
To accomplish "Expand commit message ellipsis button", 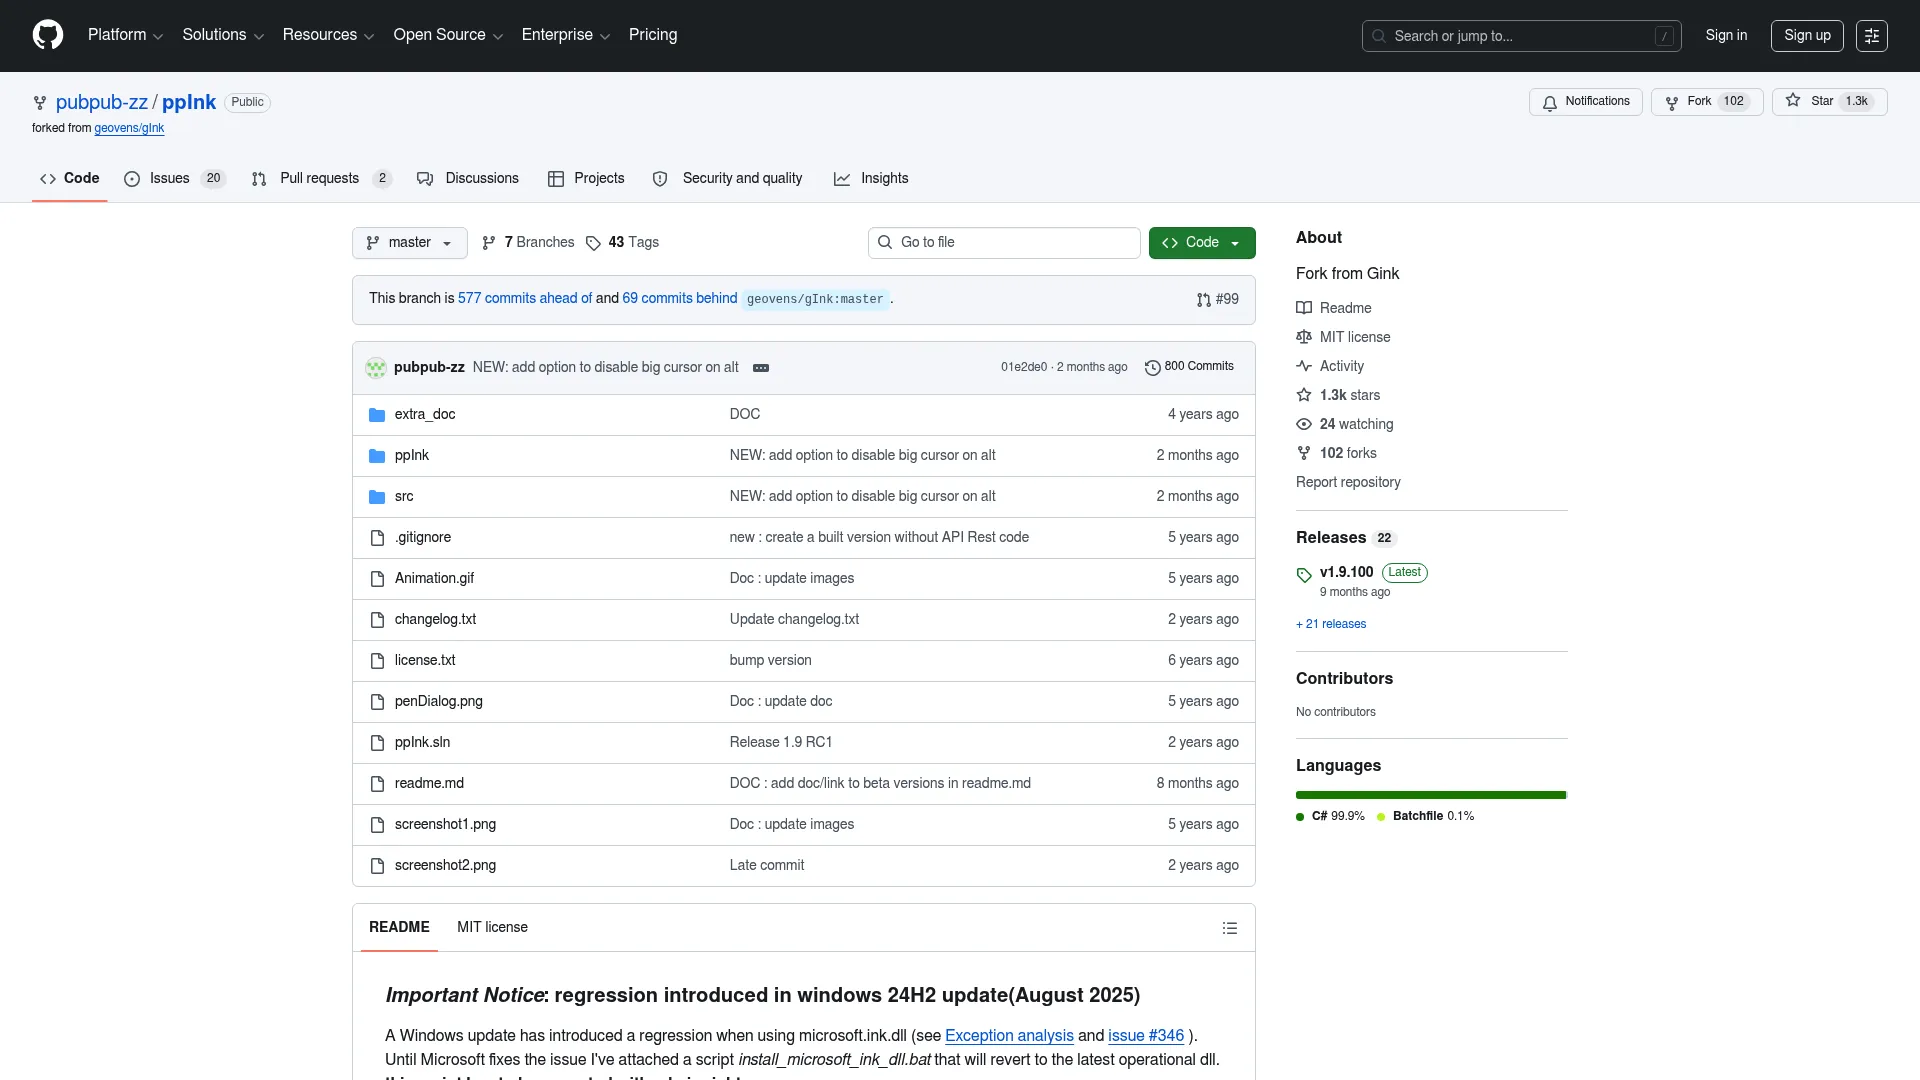I will (761, 368).
